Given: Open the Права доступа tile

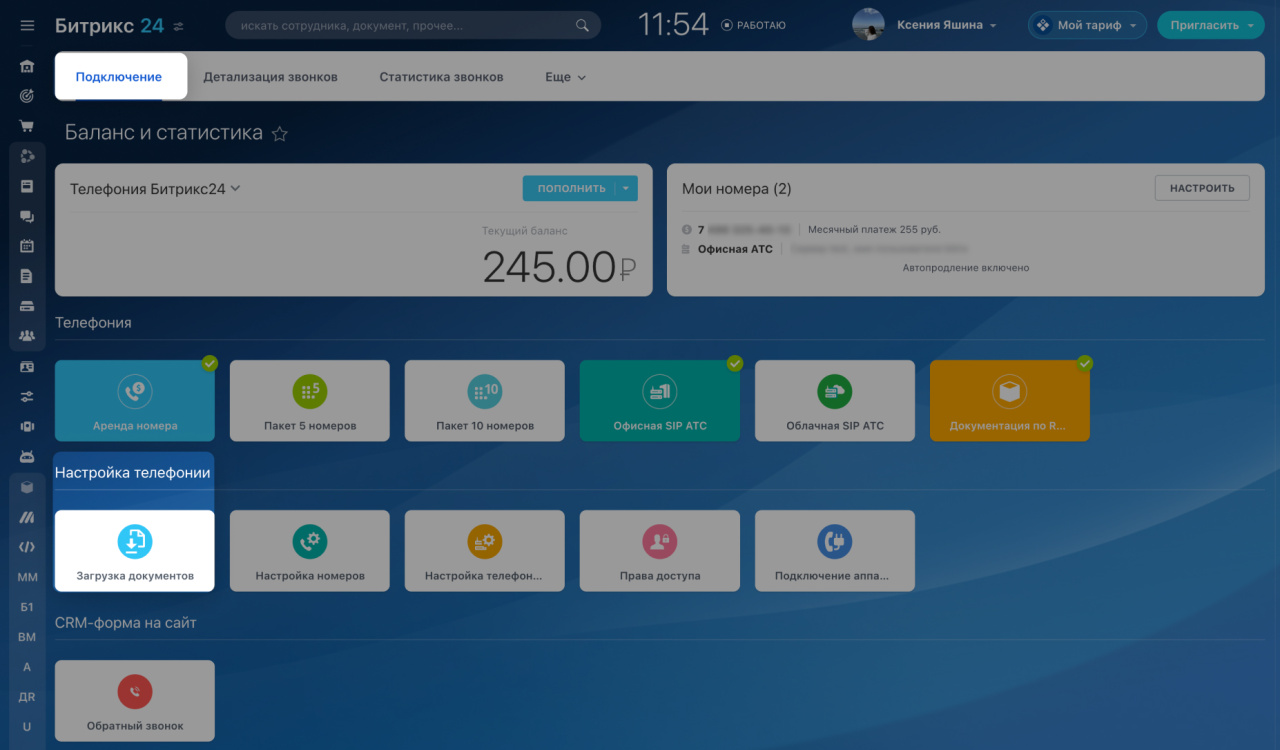Looking at the screenshot, I should 660,551.
